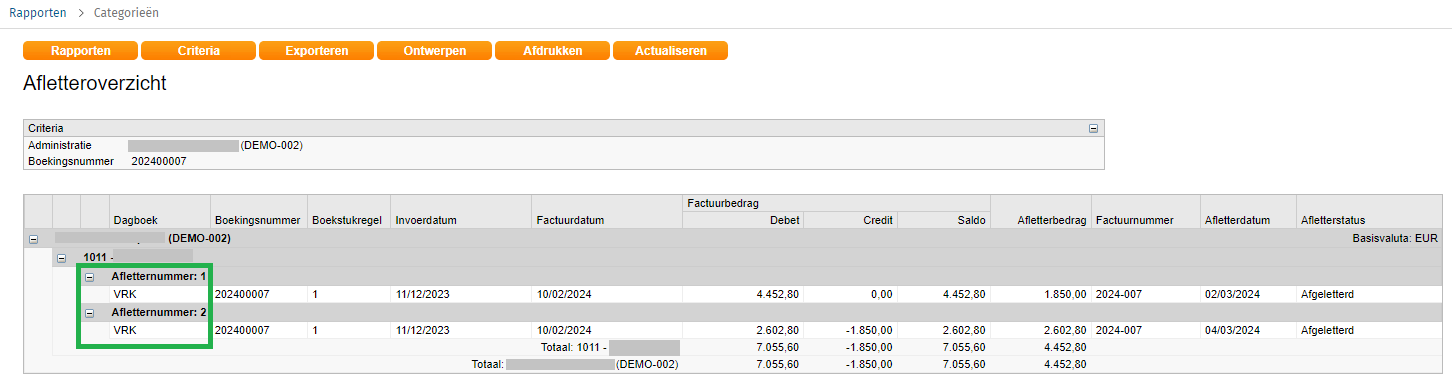Collapse the 1011 account group
The image size is (1452, 383).
tap(61, 257)
